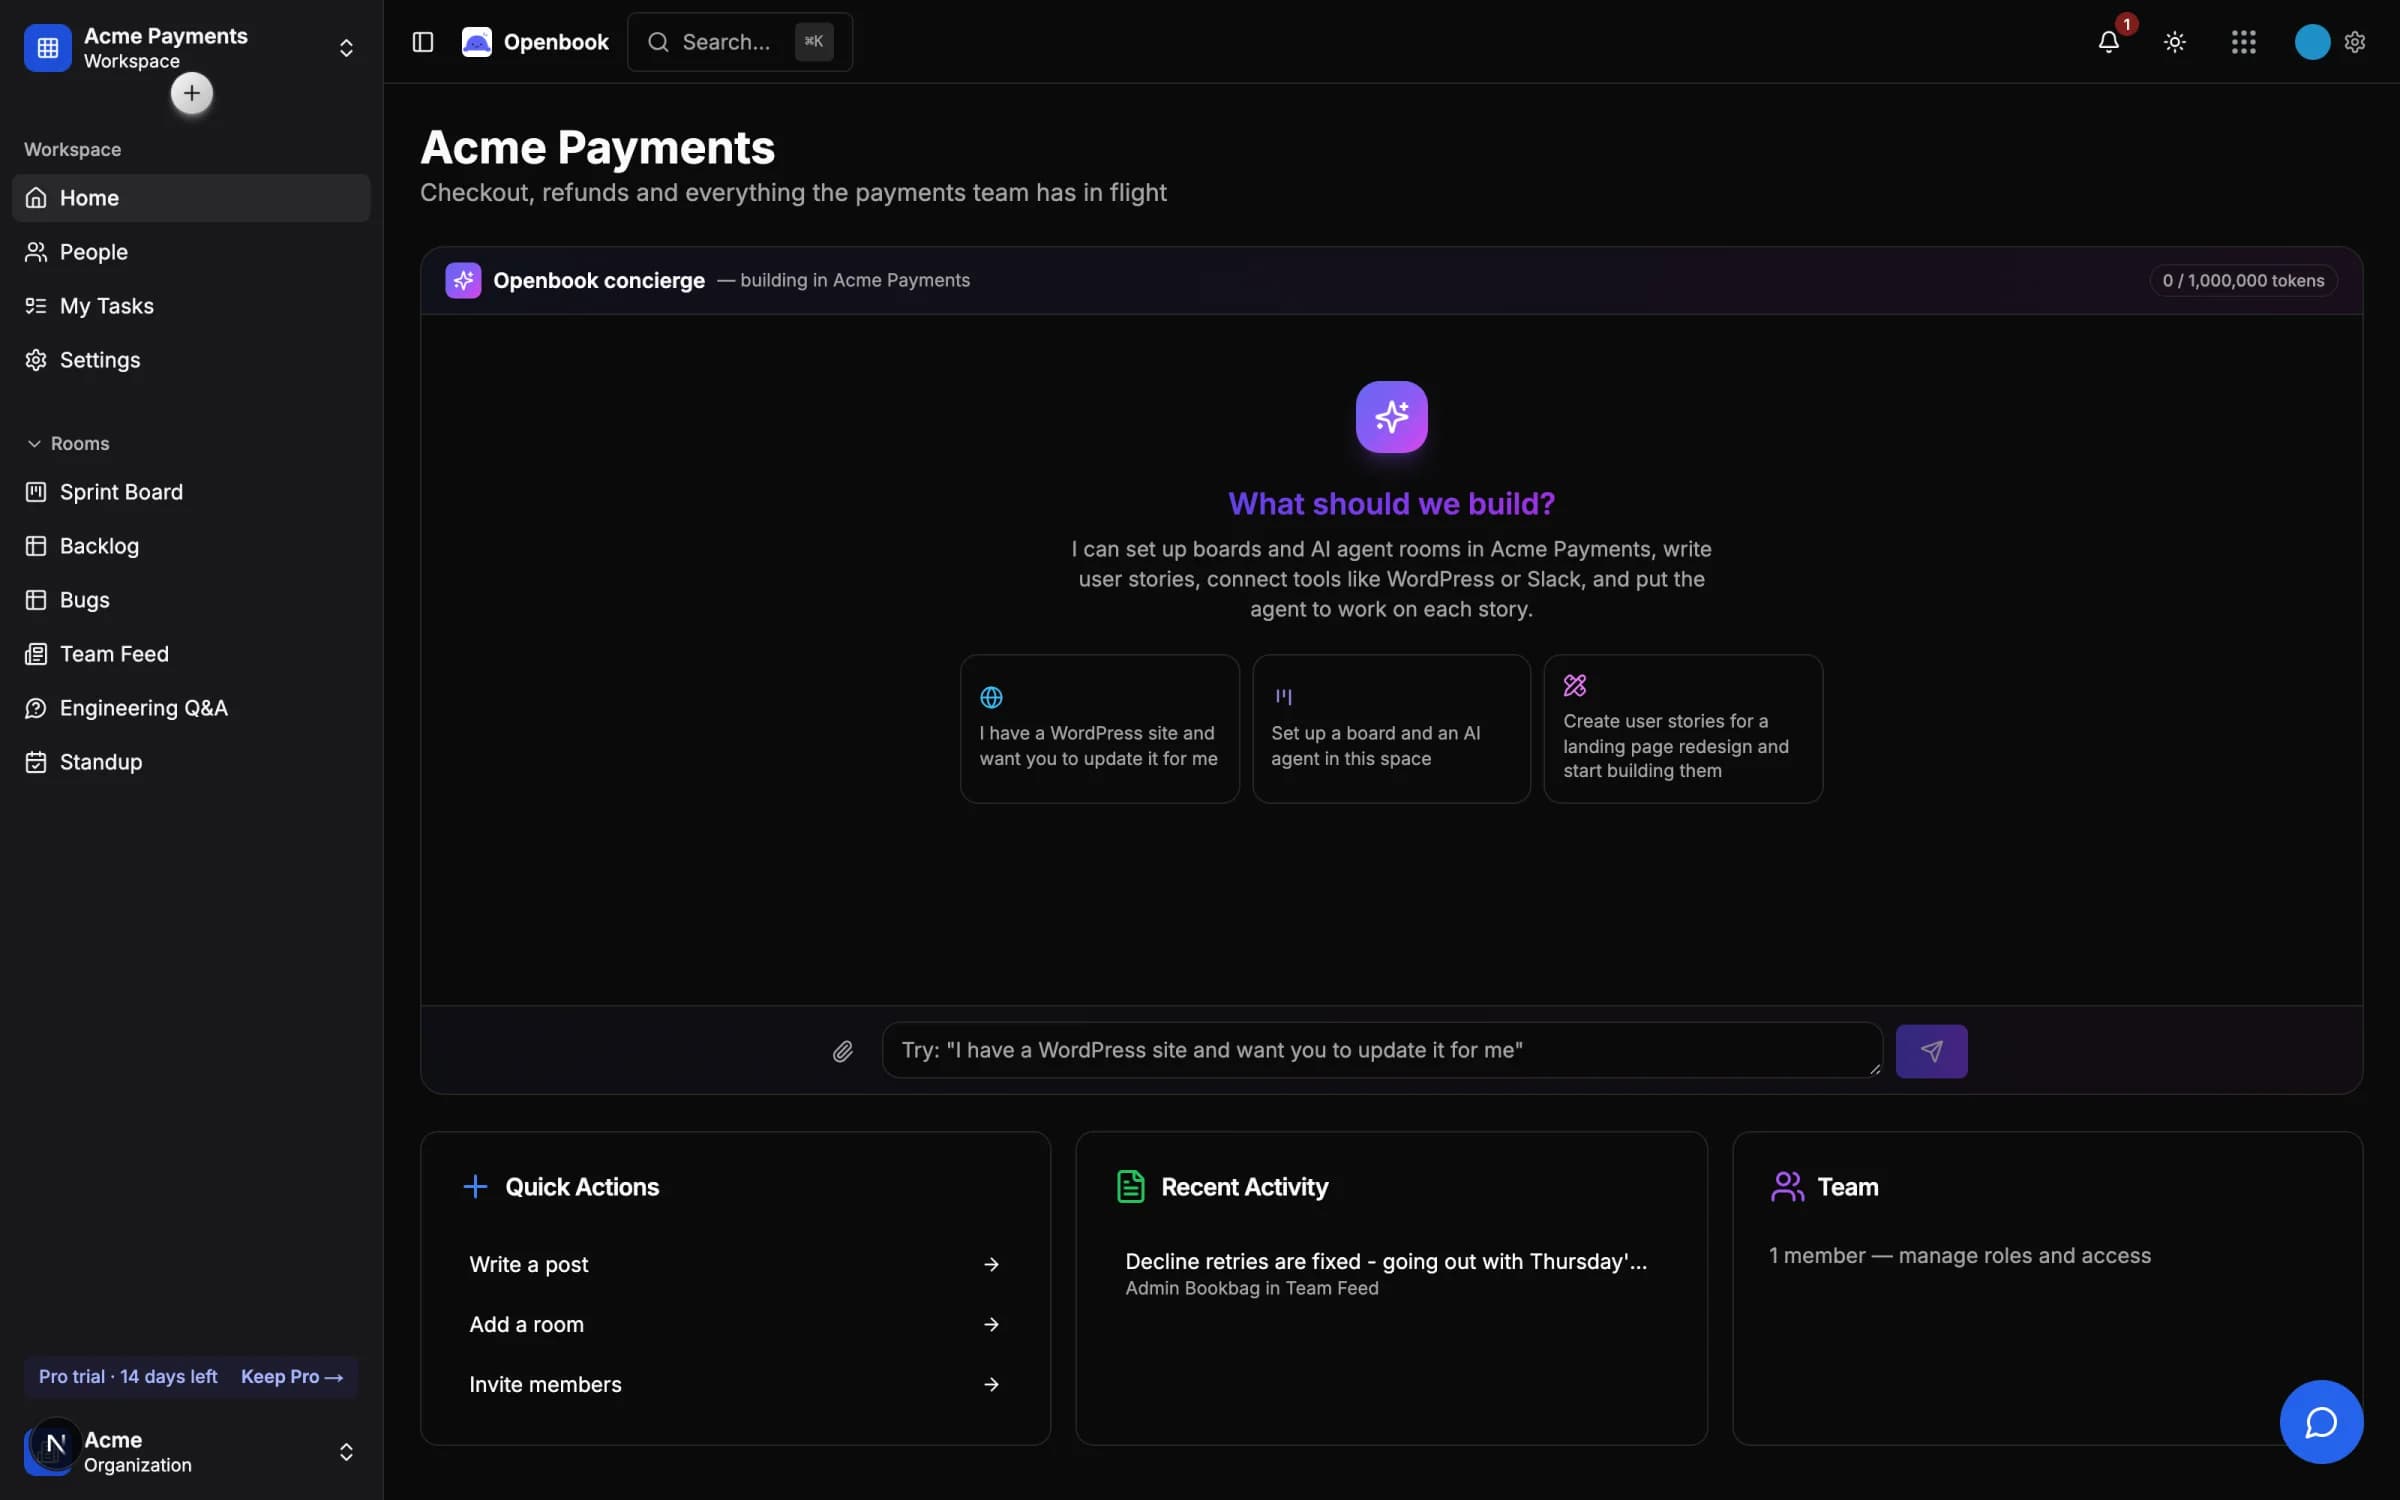Open the Backlog room
Screen dimensions: 2400x1500
tap(191, 546)
